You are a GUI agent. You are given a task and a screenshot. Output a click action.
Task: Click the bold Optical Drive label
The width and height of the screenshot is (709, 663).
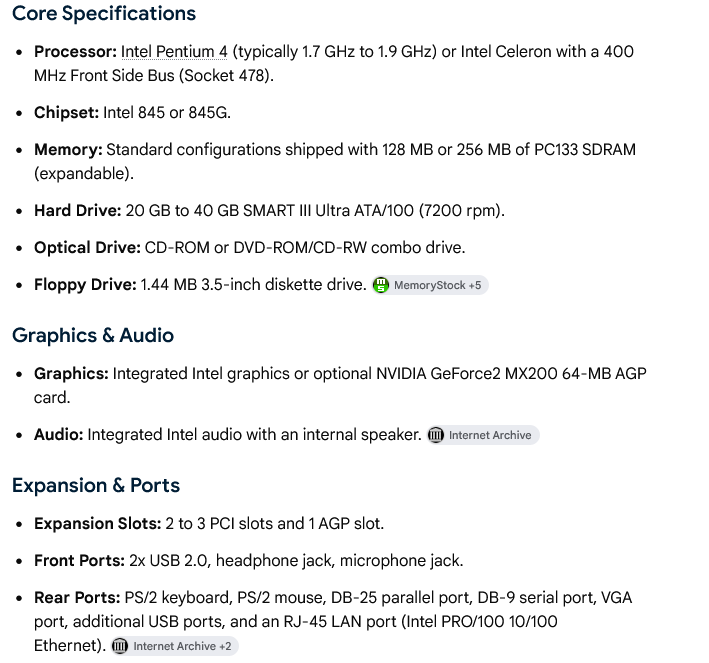click(x=88, y=247)
